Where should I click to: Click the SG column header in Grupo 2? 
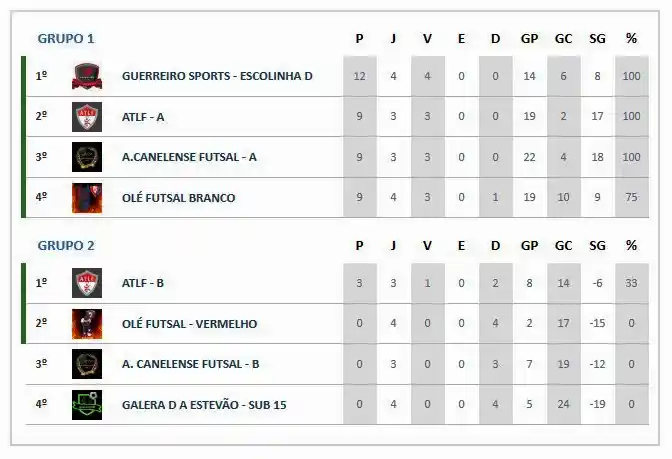click(x=597, y=246)
